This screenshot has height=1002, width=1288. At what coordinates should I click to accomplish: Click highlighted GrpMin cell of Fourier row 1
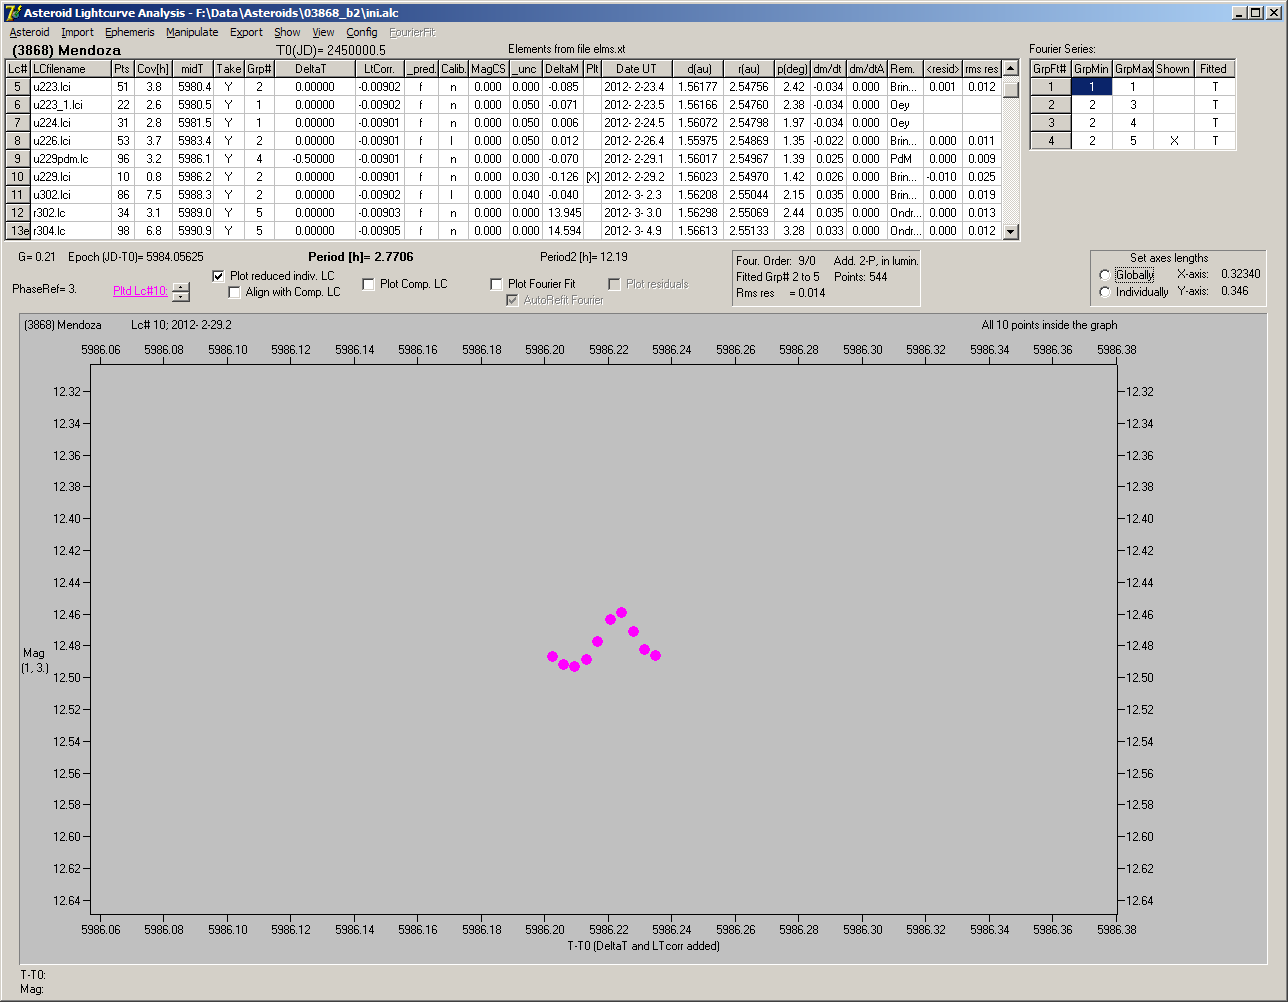coord(1092,87)
